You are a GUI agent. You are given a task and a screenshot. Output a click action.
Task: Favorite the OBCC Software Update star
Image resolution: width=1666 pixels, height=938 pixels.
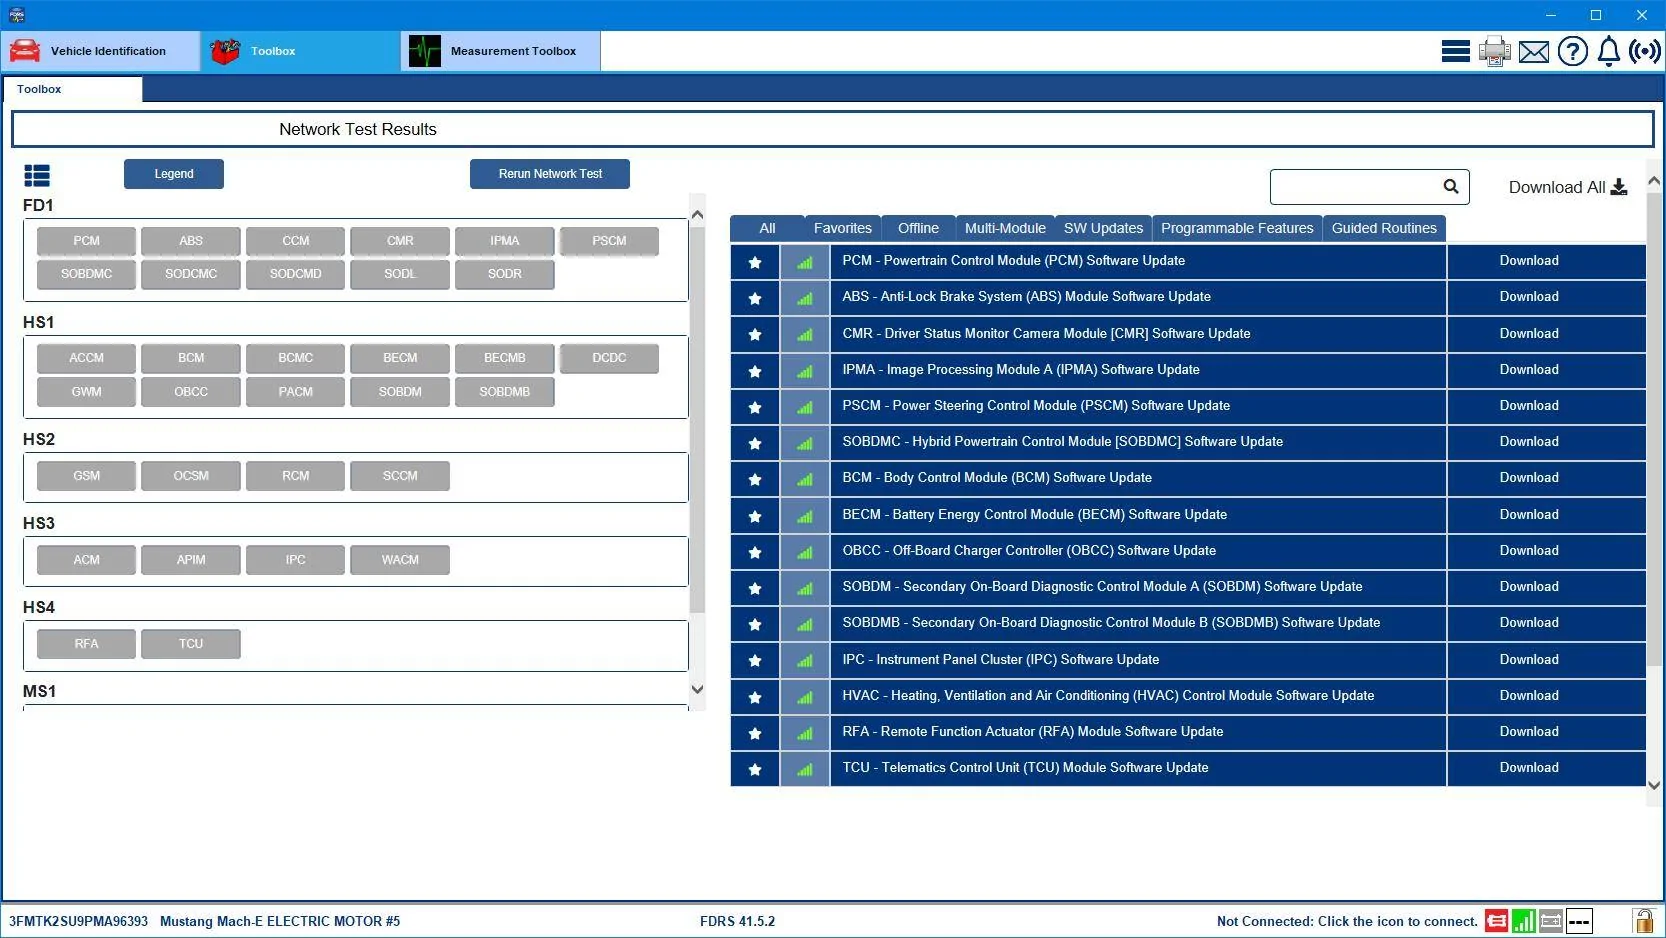tap(755, 552)
